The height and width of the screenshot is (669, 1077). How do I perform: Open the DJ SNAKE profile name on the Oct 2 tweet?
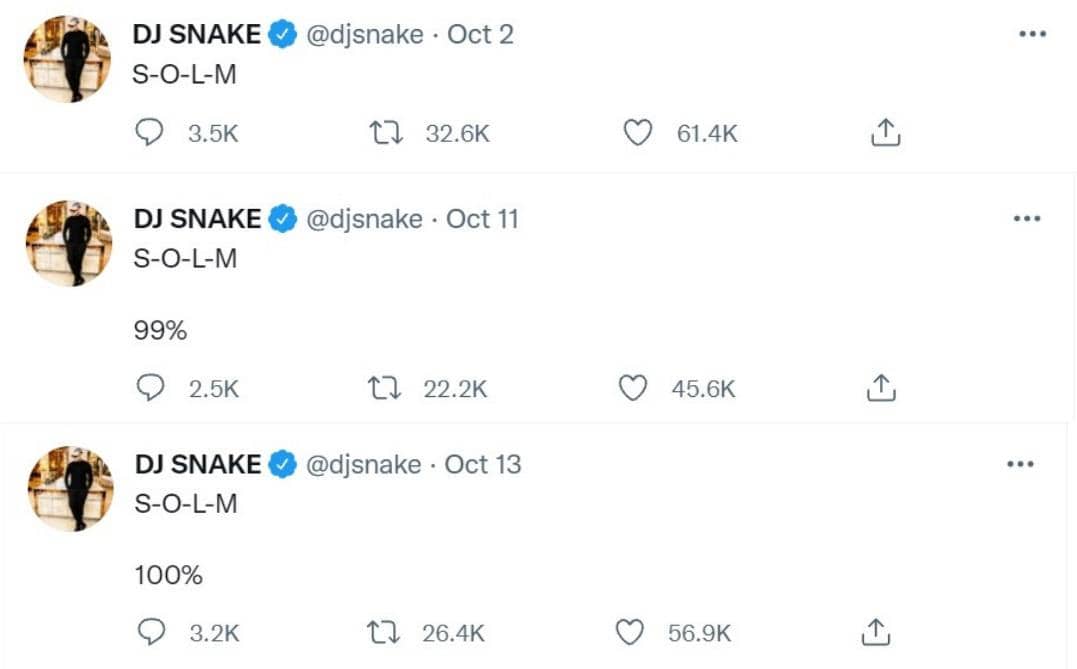tap(197, 33)
